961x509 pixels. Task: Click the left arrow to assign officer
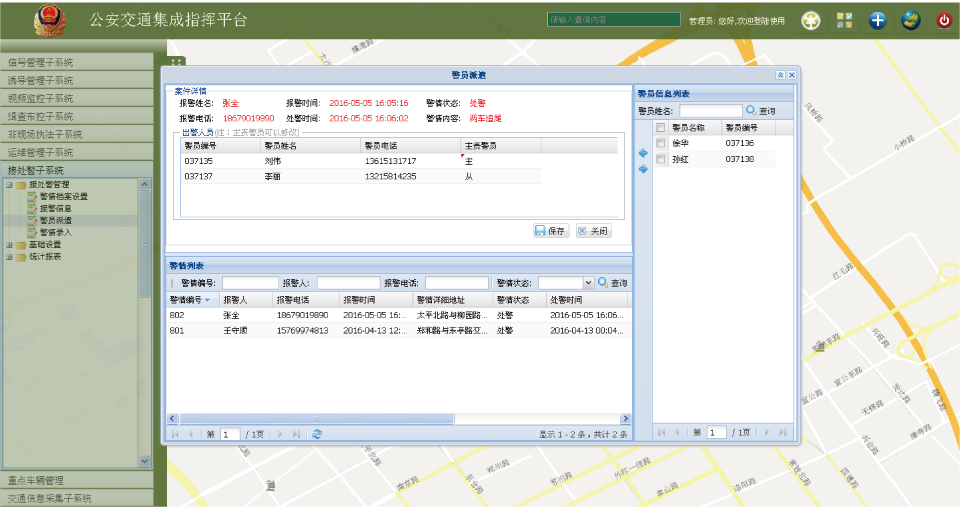(x=643, y=153)
